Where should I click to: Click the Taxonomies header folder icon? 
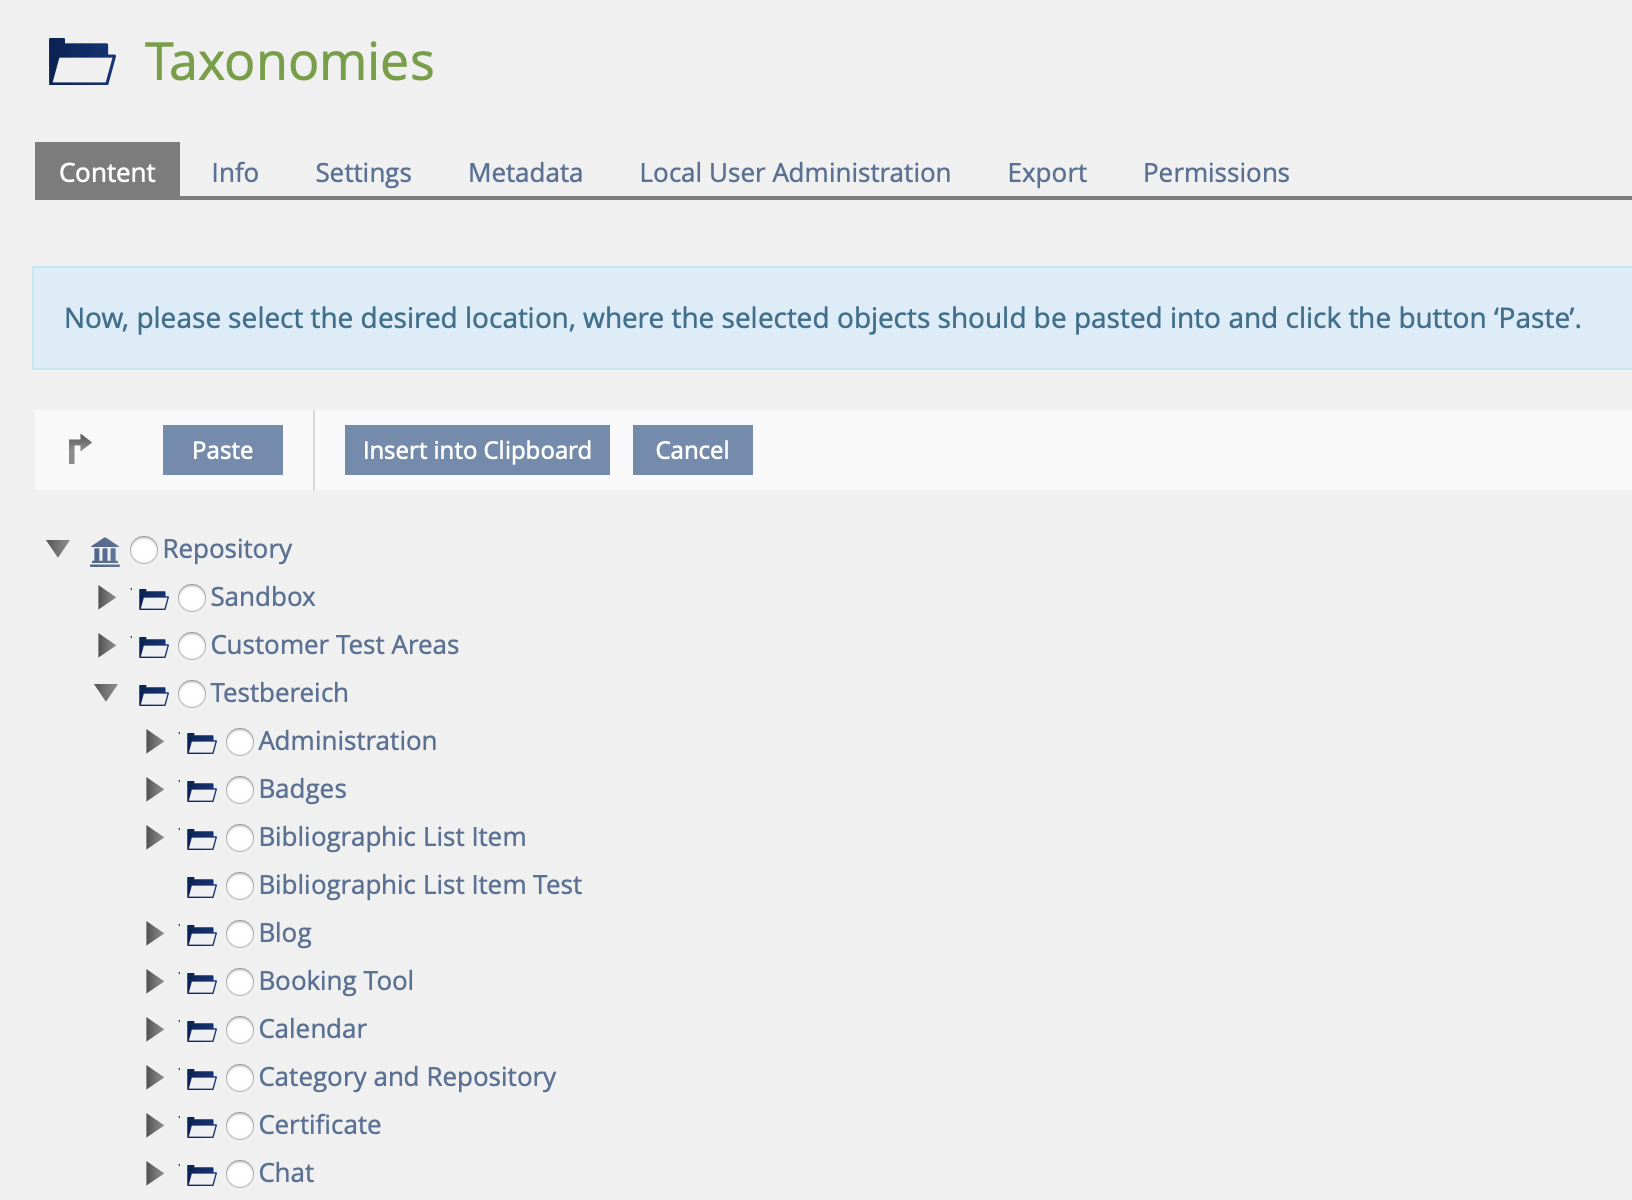(82, 62)
